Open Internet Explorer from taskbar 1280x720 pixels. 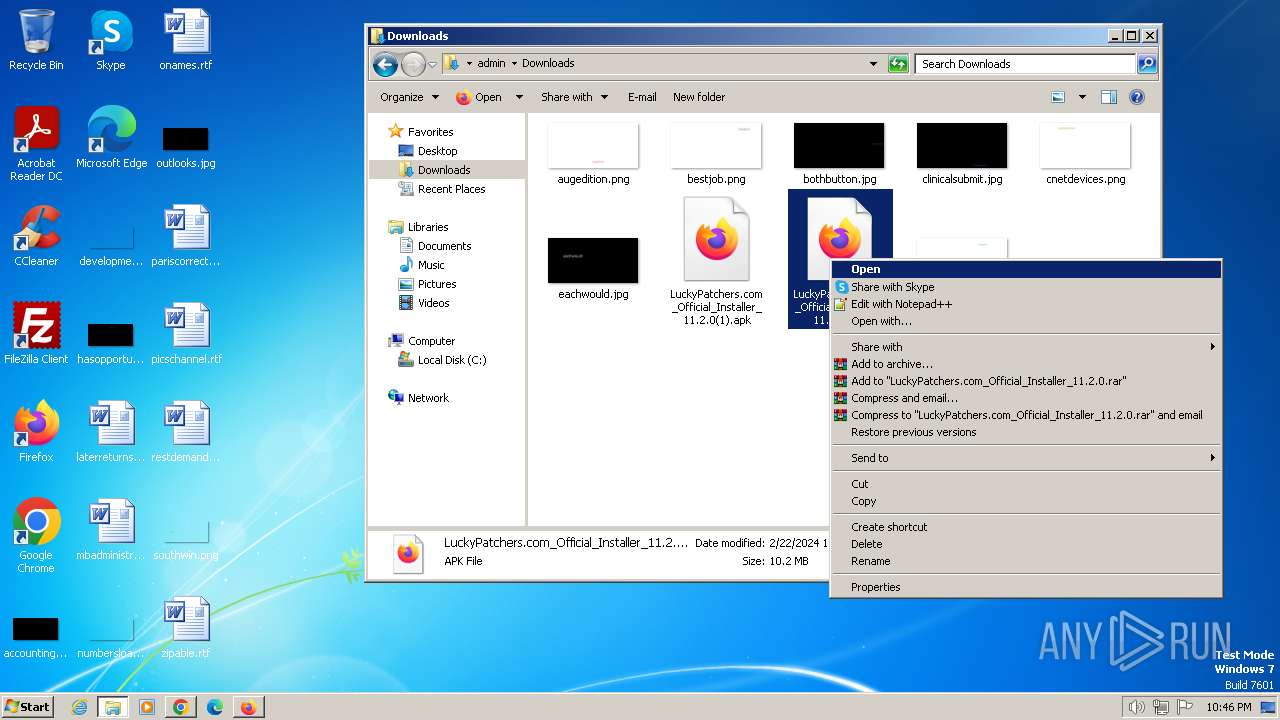coord(79,707)
